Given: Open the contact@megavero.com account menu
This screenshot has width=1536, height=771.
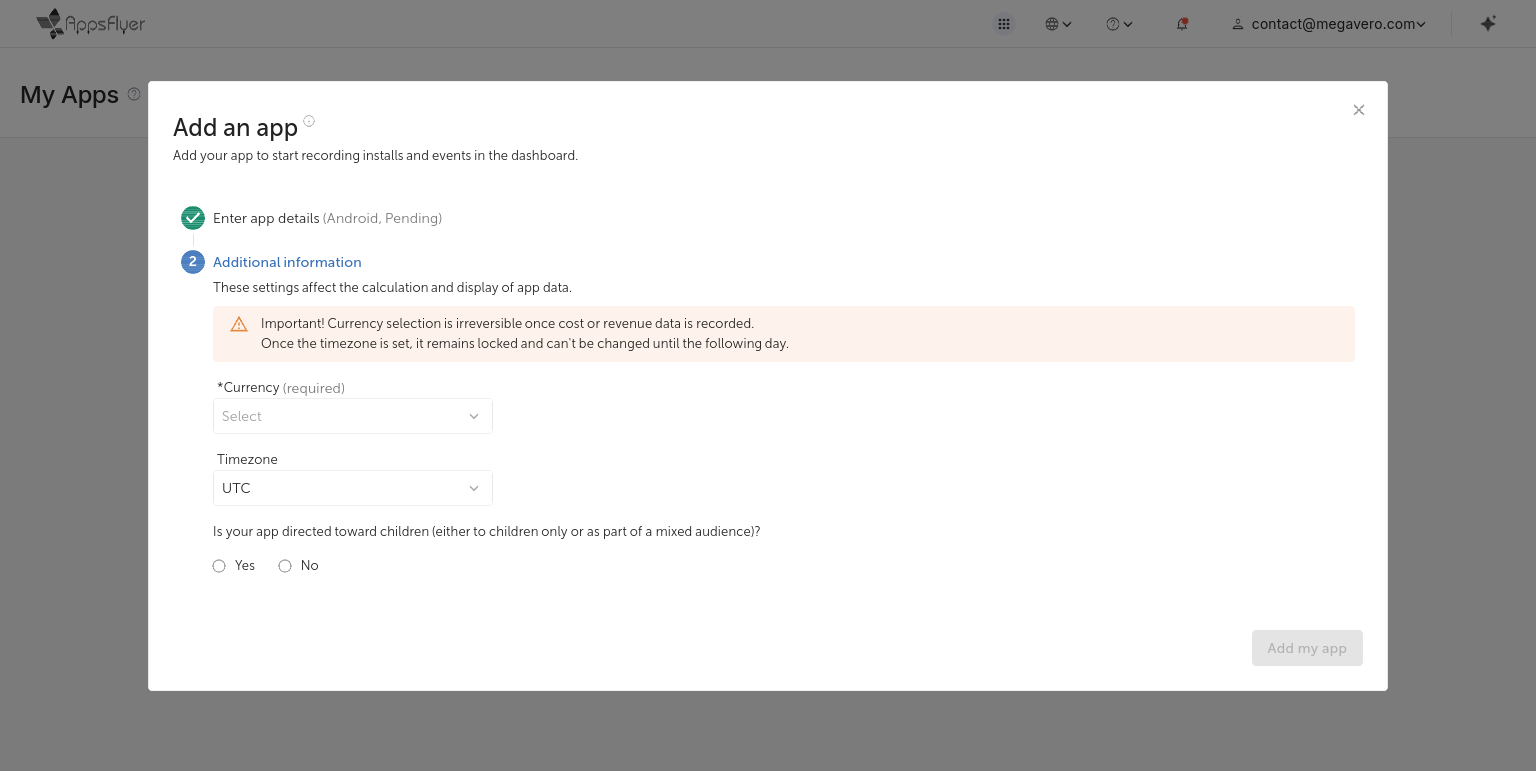Looking at the screenshot, I should point(1328,24).
